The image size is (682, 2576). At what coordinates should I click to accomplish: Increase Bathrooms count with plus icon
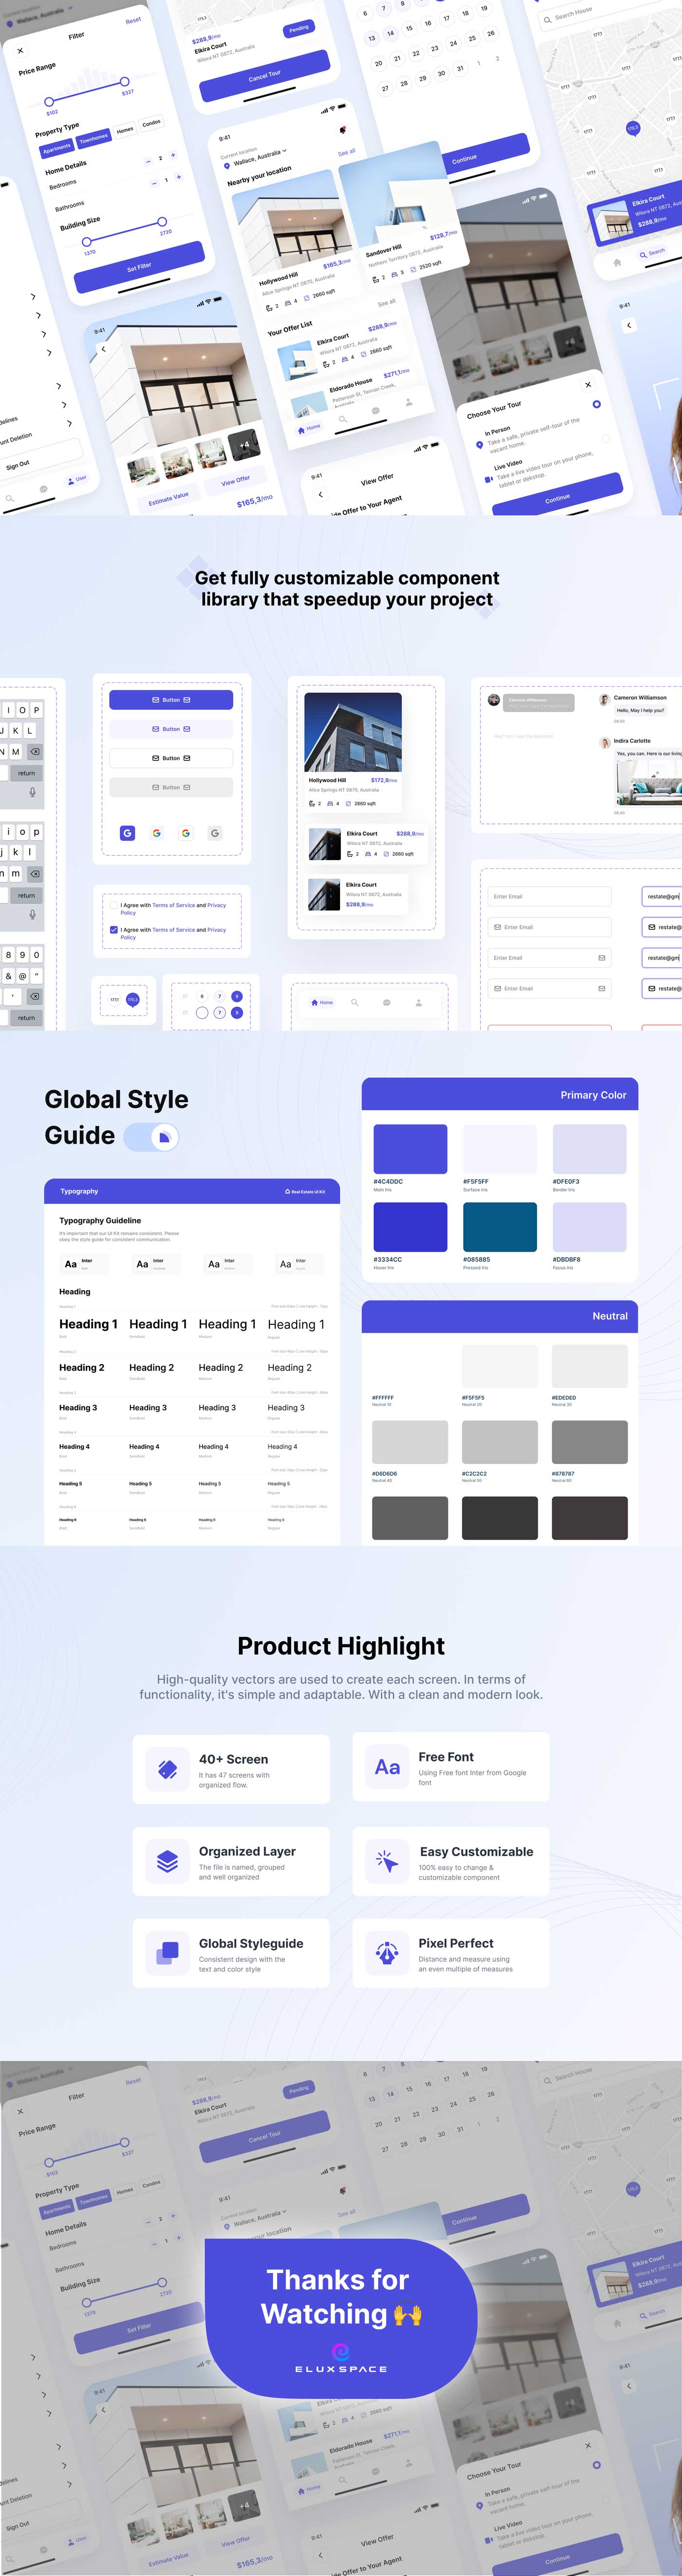179,178
